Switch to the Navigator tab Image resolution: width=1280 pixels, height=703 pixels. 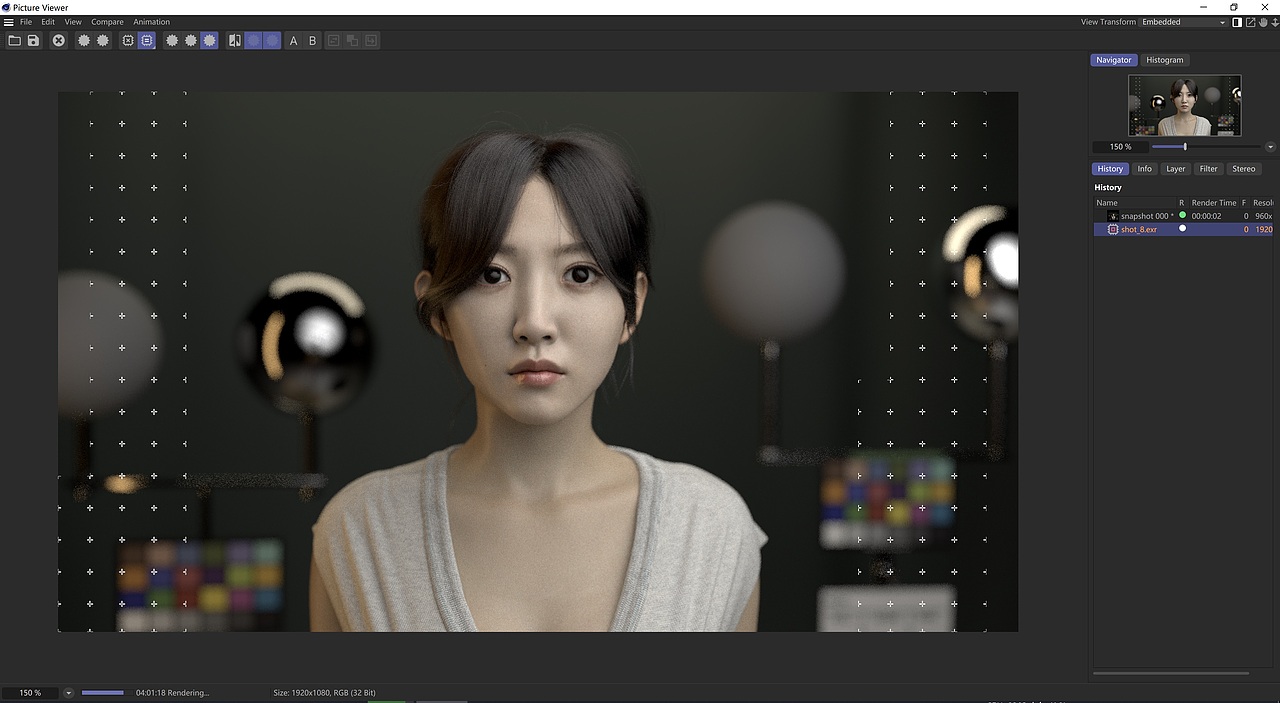[1113, 60]
